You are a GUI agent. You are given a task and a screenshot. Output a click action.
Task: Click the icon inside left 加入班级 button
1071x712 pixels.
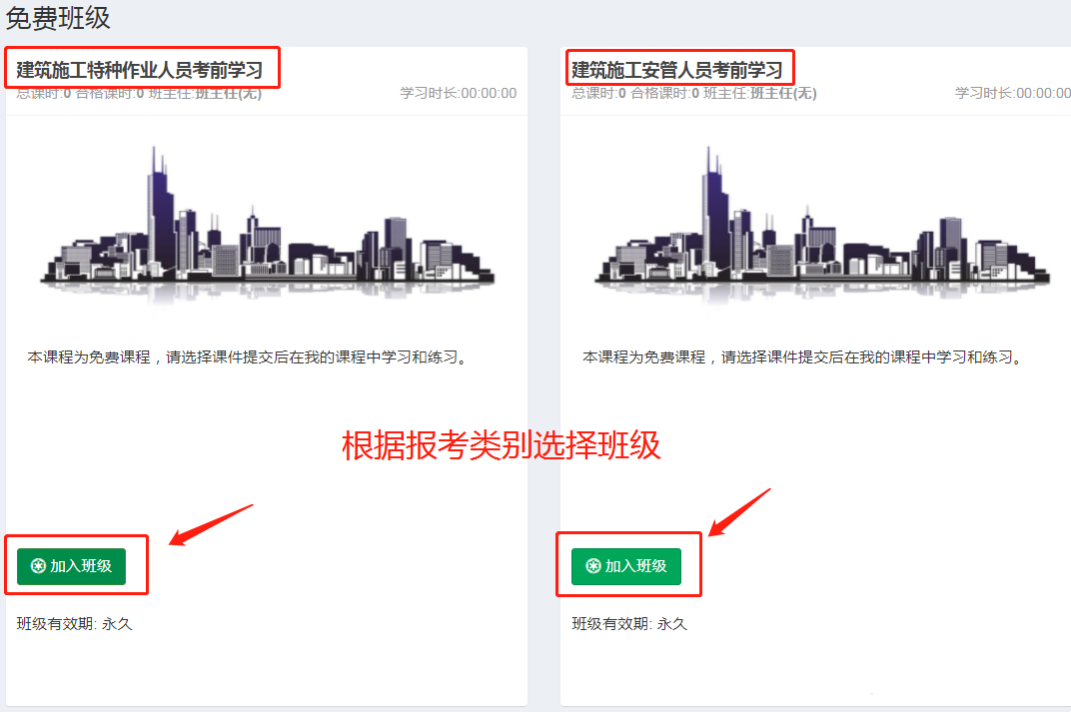click(x=38, y=566)
